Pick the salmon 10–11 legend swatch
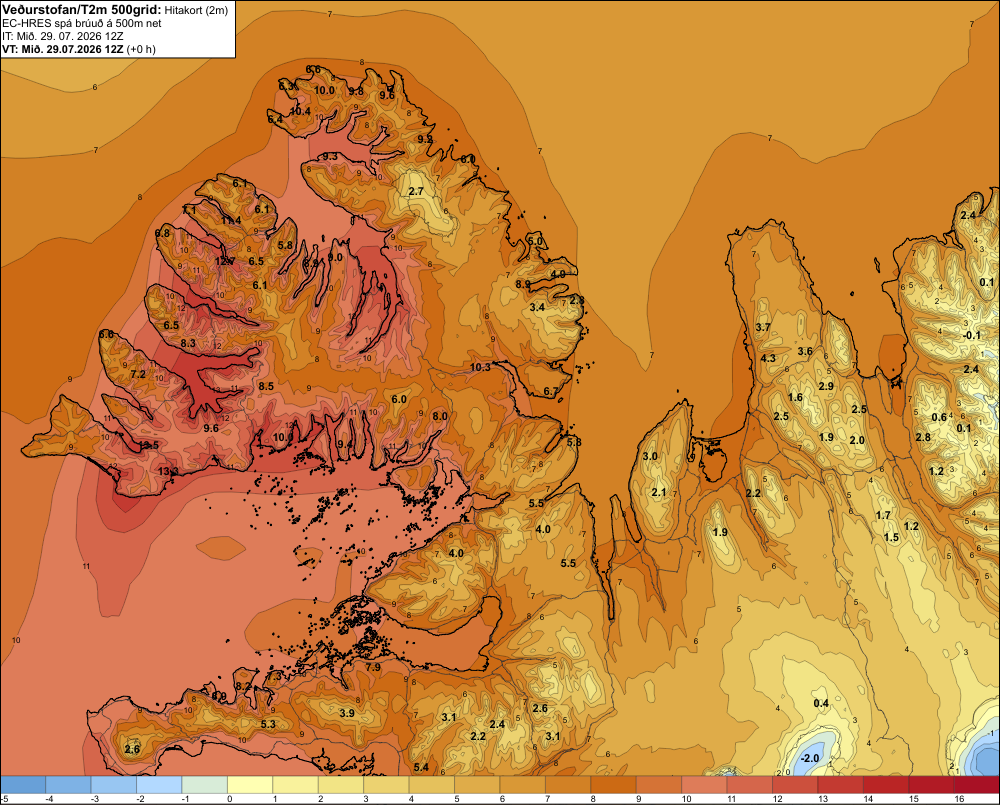 [x=704, y=784]
